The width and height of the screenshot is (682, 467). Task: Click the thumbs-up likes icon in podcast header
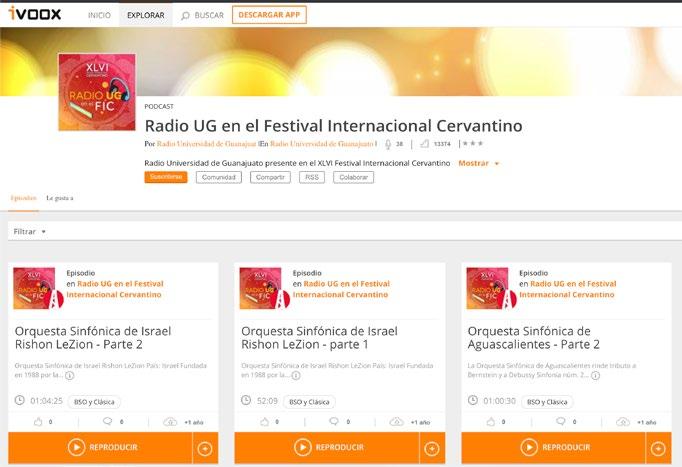pos(425,143)
